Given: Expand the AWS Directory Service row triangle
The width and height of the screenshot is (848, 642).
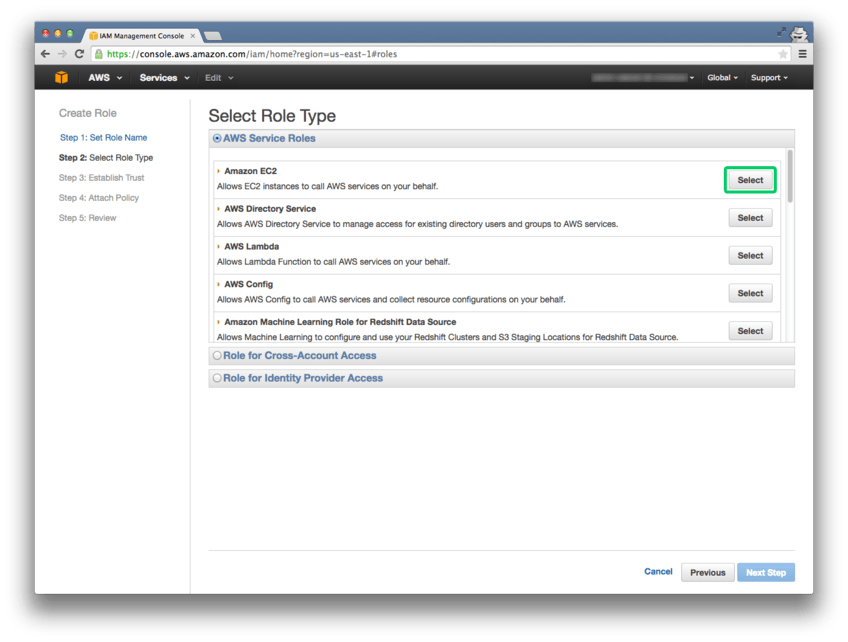Looking at the screenshot, I should [218, 209].
